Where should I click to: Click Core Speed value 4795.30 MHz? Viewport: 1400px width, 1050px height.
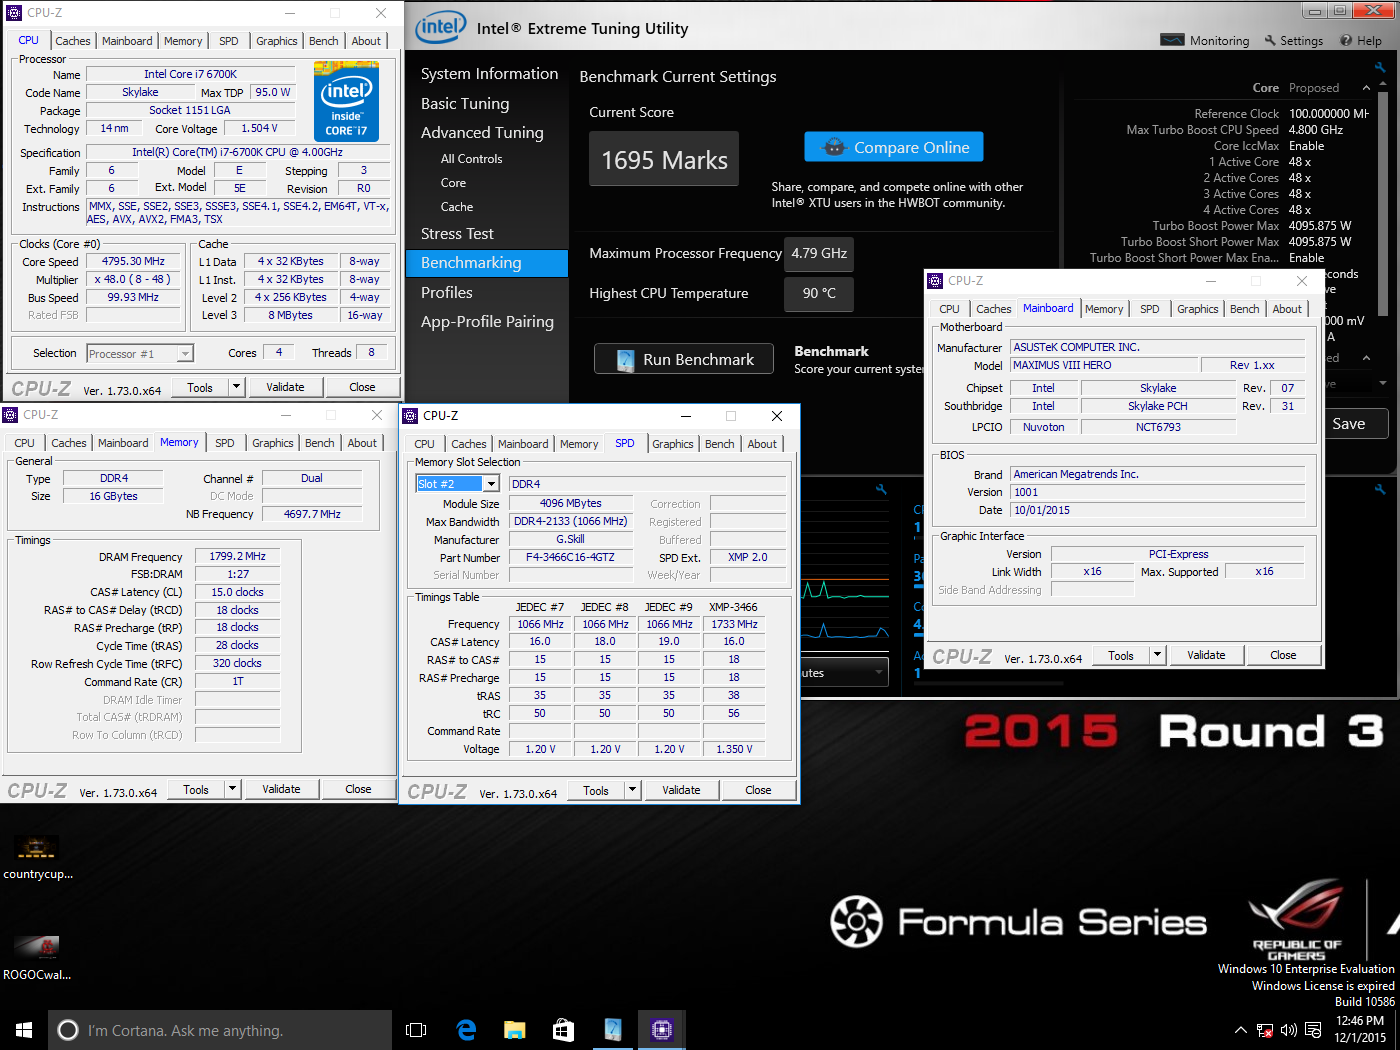point(133,261)
